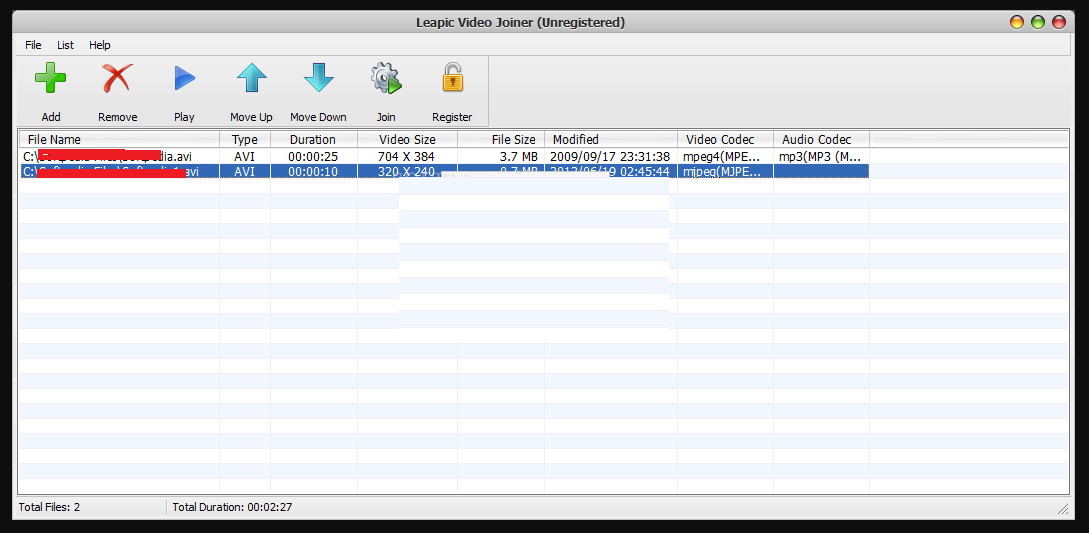Screen dimensions: 1089x533
Task: Open the Help menu
Action: coord(99,45)
